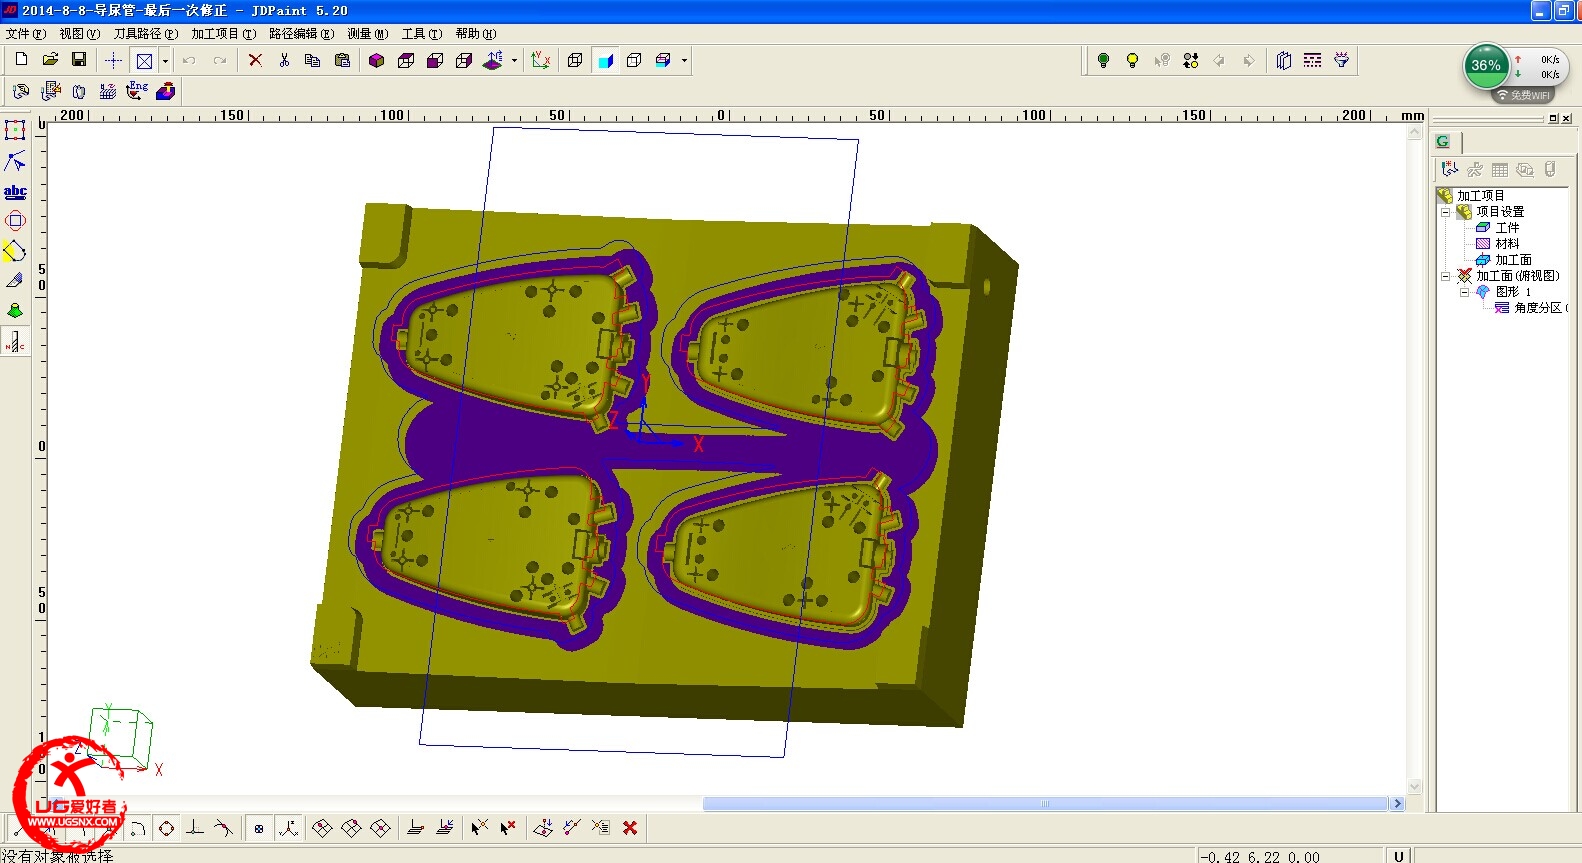This screenshot has height=863, width=1582.
Task: Open the dropdown arrow beside the boxed X button
Action: pyautogui.click(x=165, y=61)
